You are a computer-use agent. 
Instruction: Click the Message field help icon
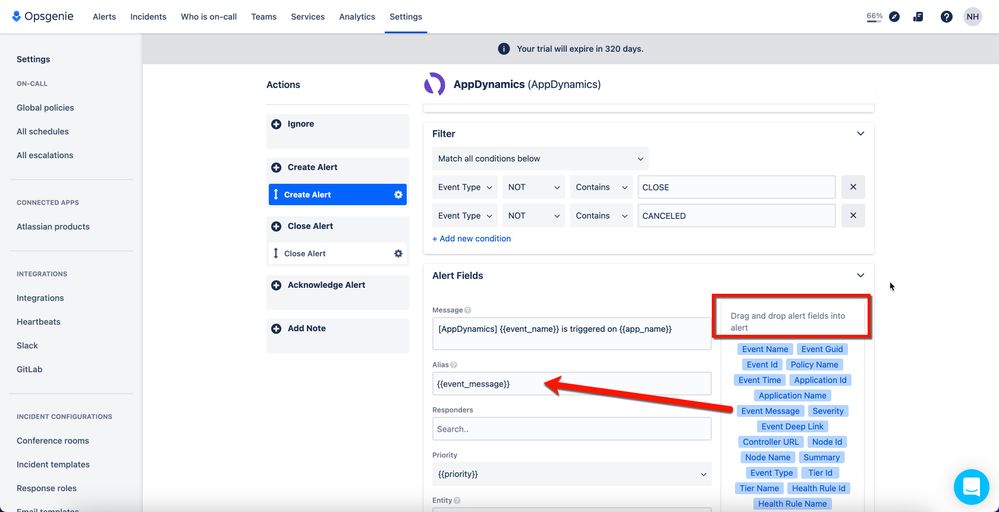468,310
